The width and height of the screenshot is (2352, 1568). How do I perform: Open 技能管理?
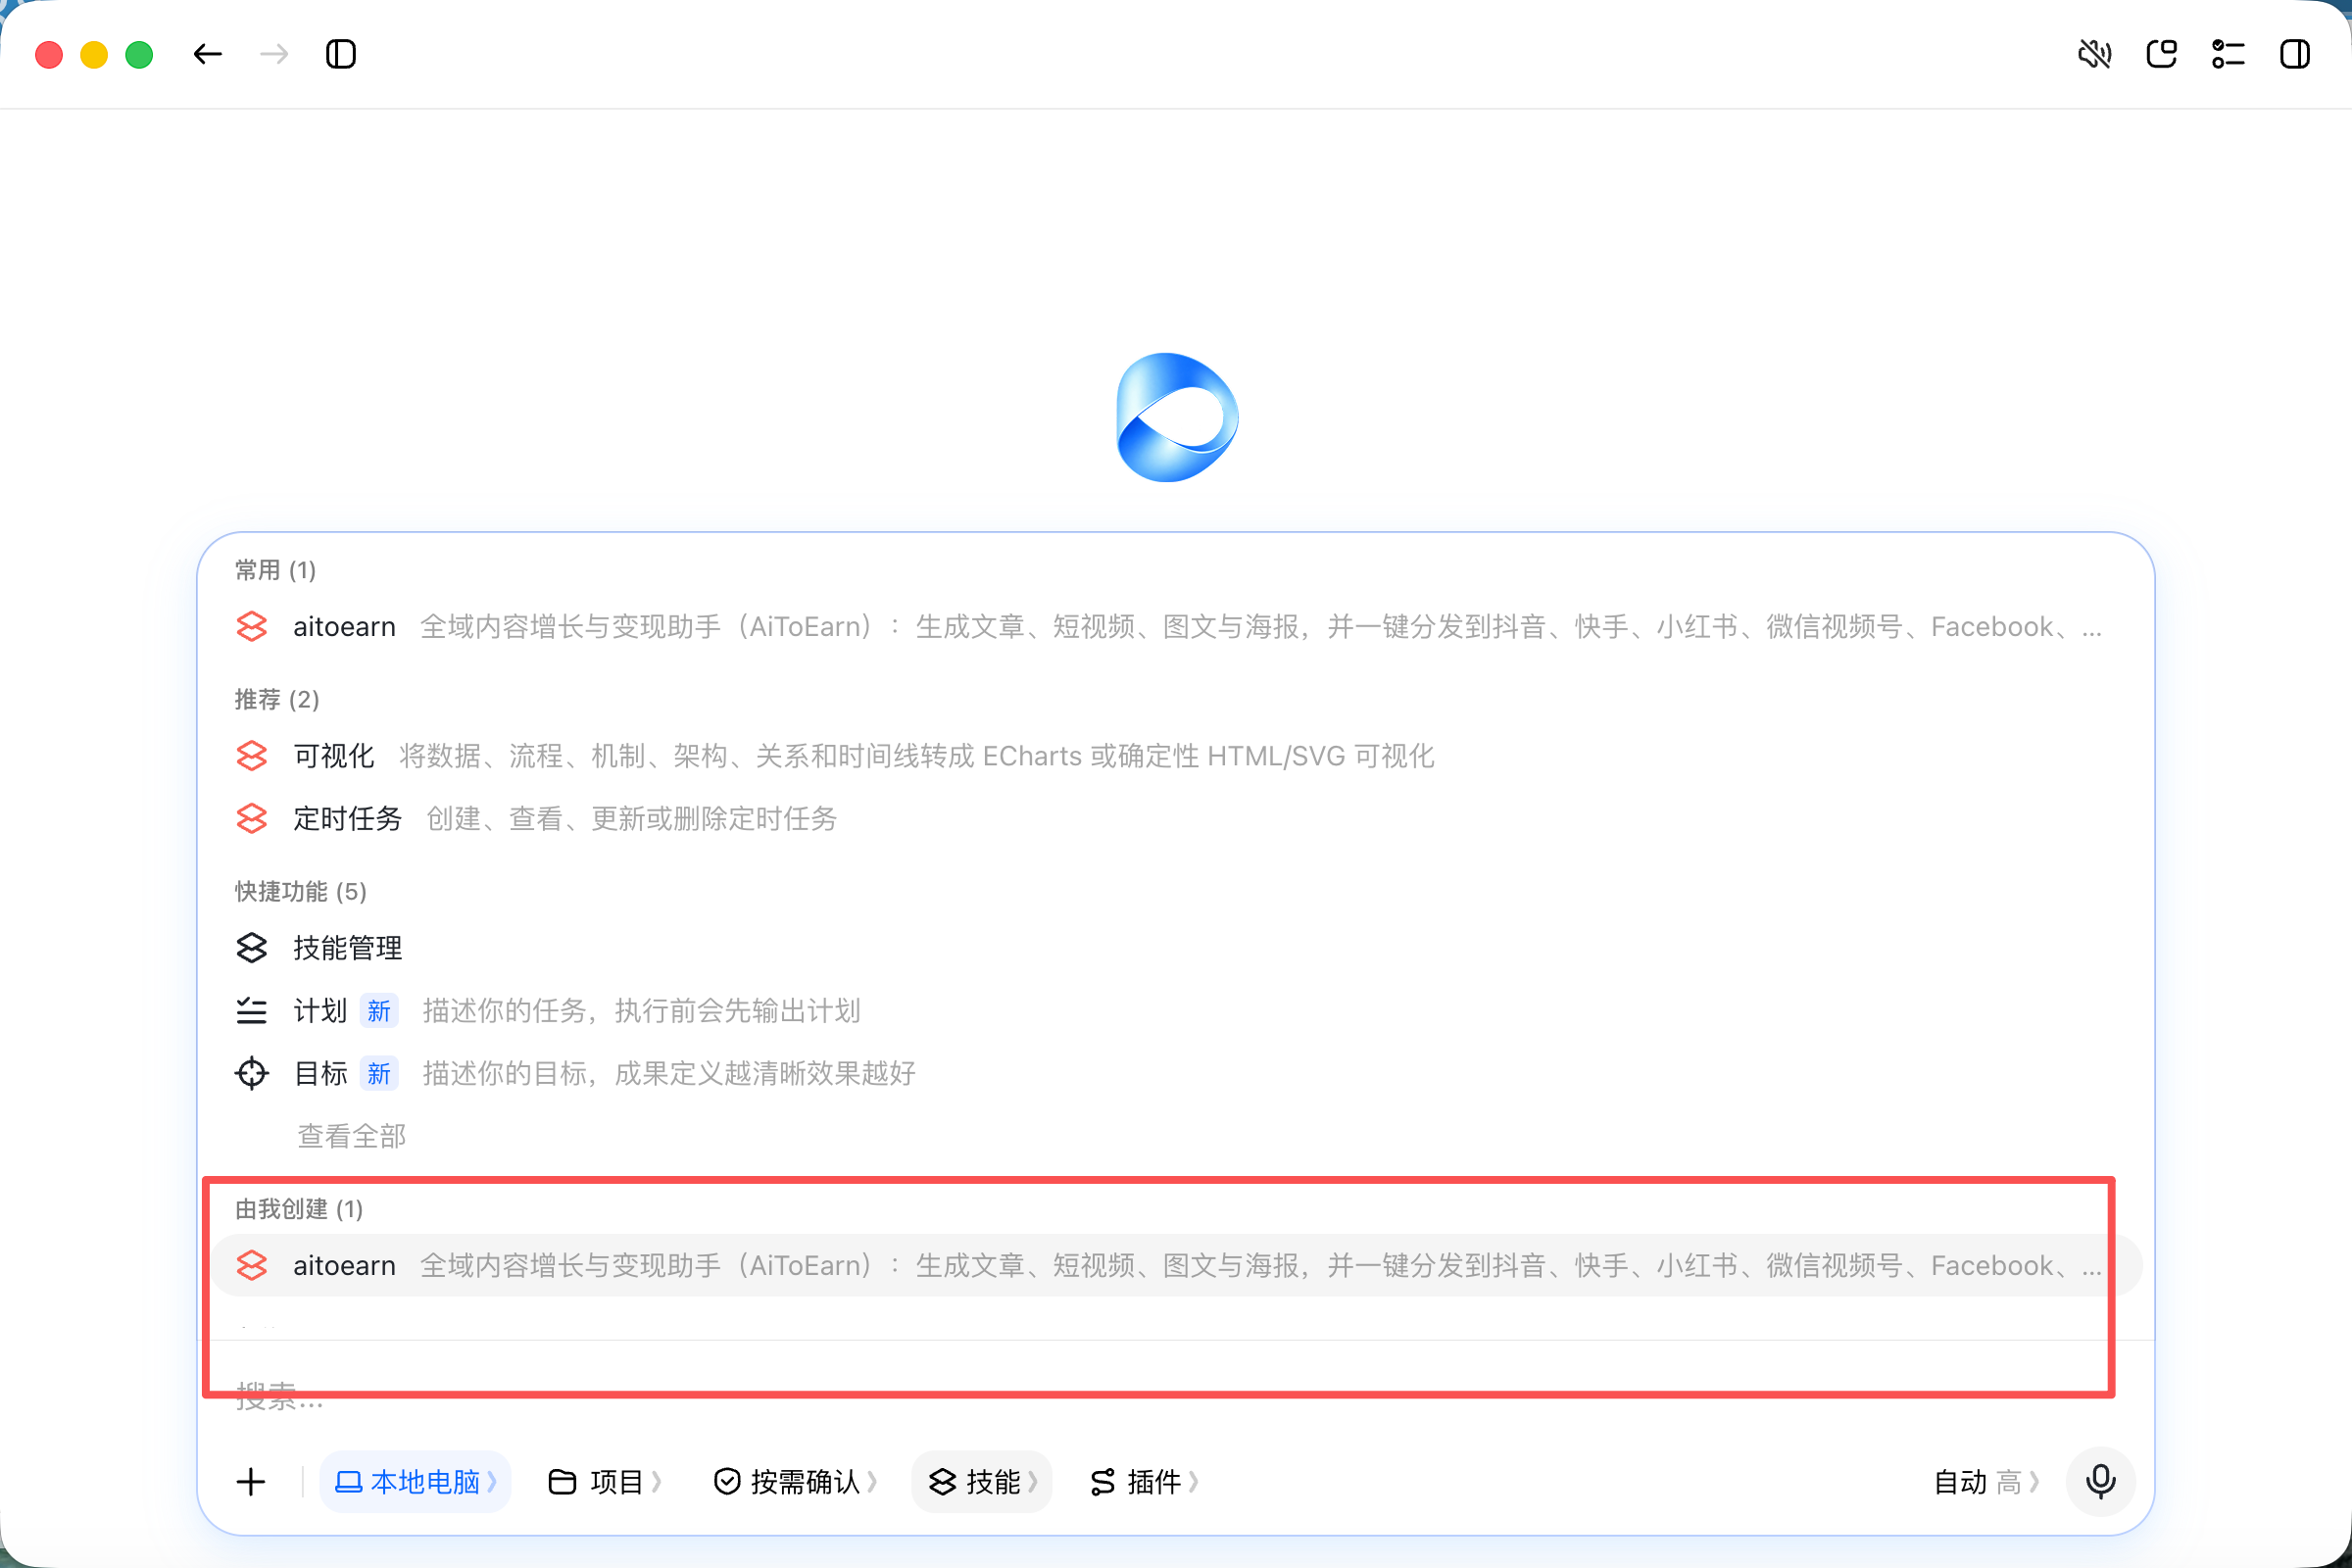point(1176,948)
